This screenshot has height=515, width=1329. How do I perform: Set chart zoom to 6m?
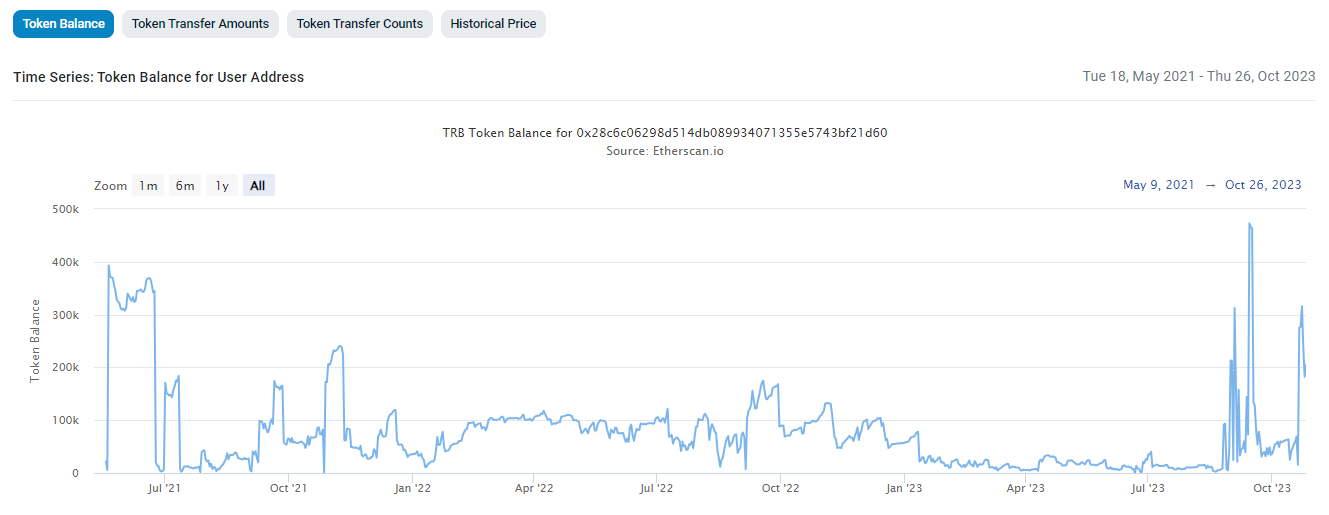coord(185,186)
